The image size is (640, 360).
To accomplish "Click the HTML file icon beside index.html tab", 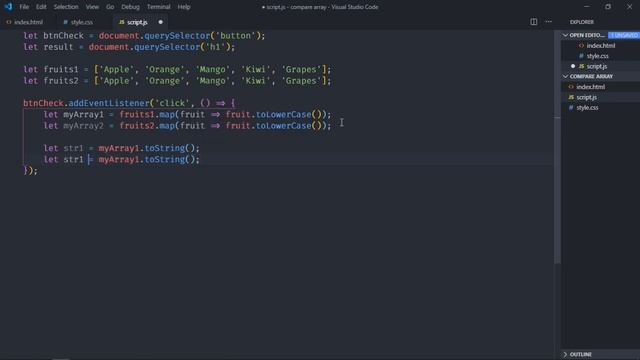I will [9, 22].
